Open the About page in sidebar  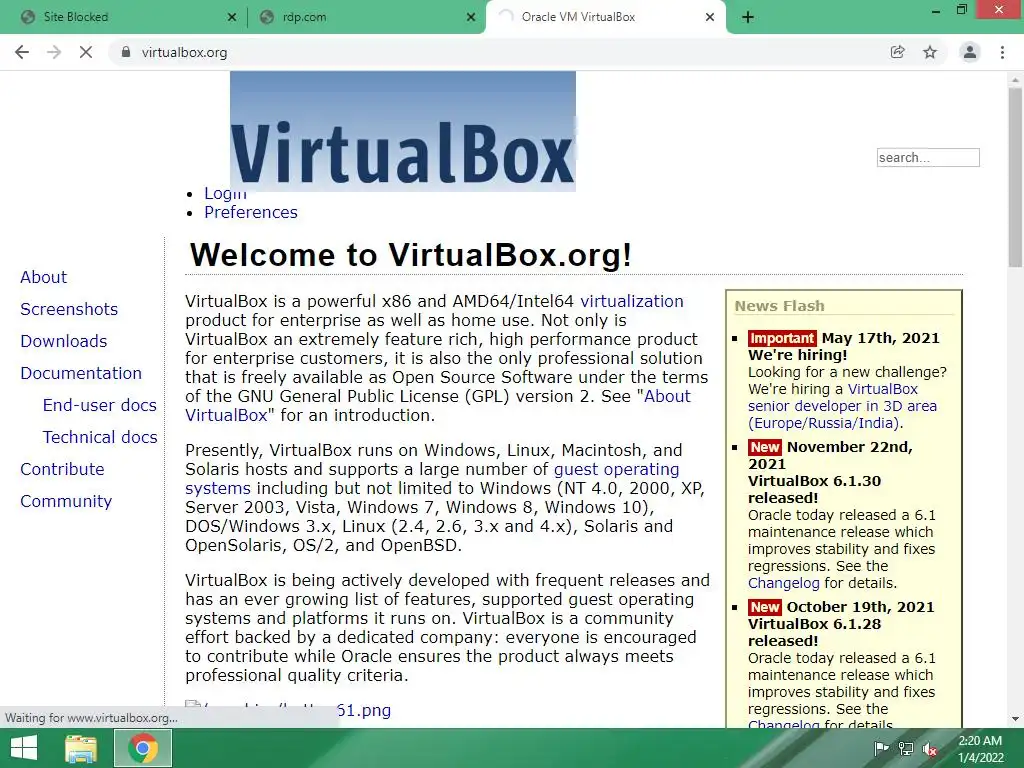[43, 277]
